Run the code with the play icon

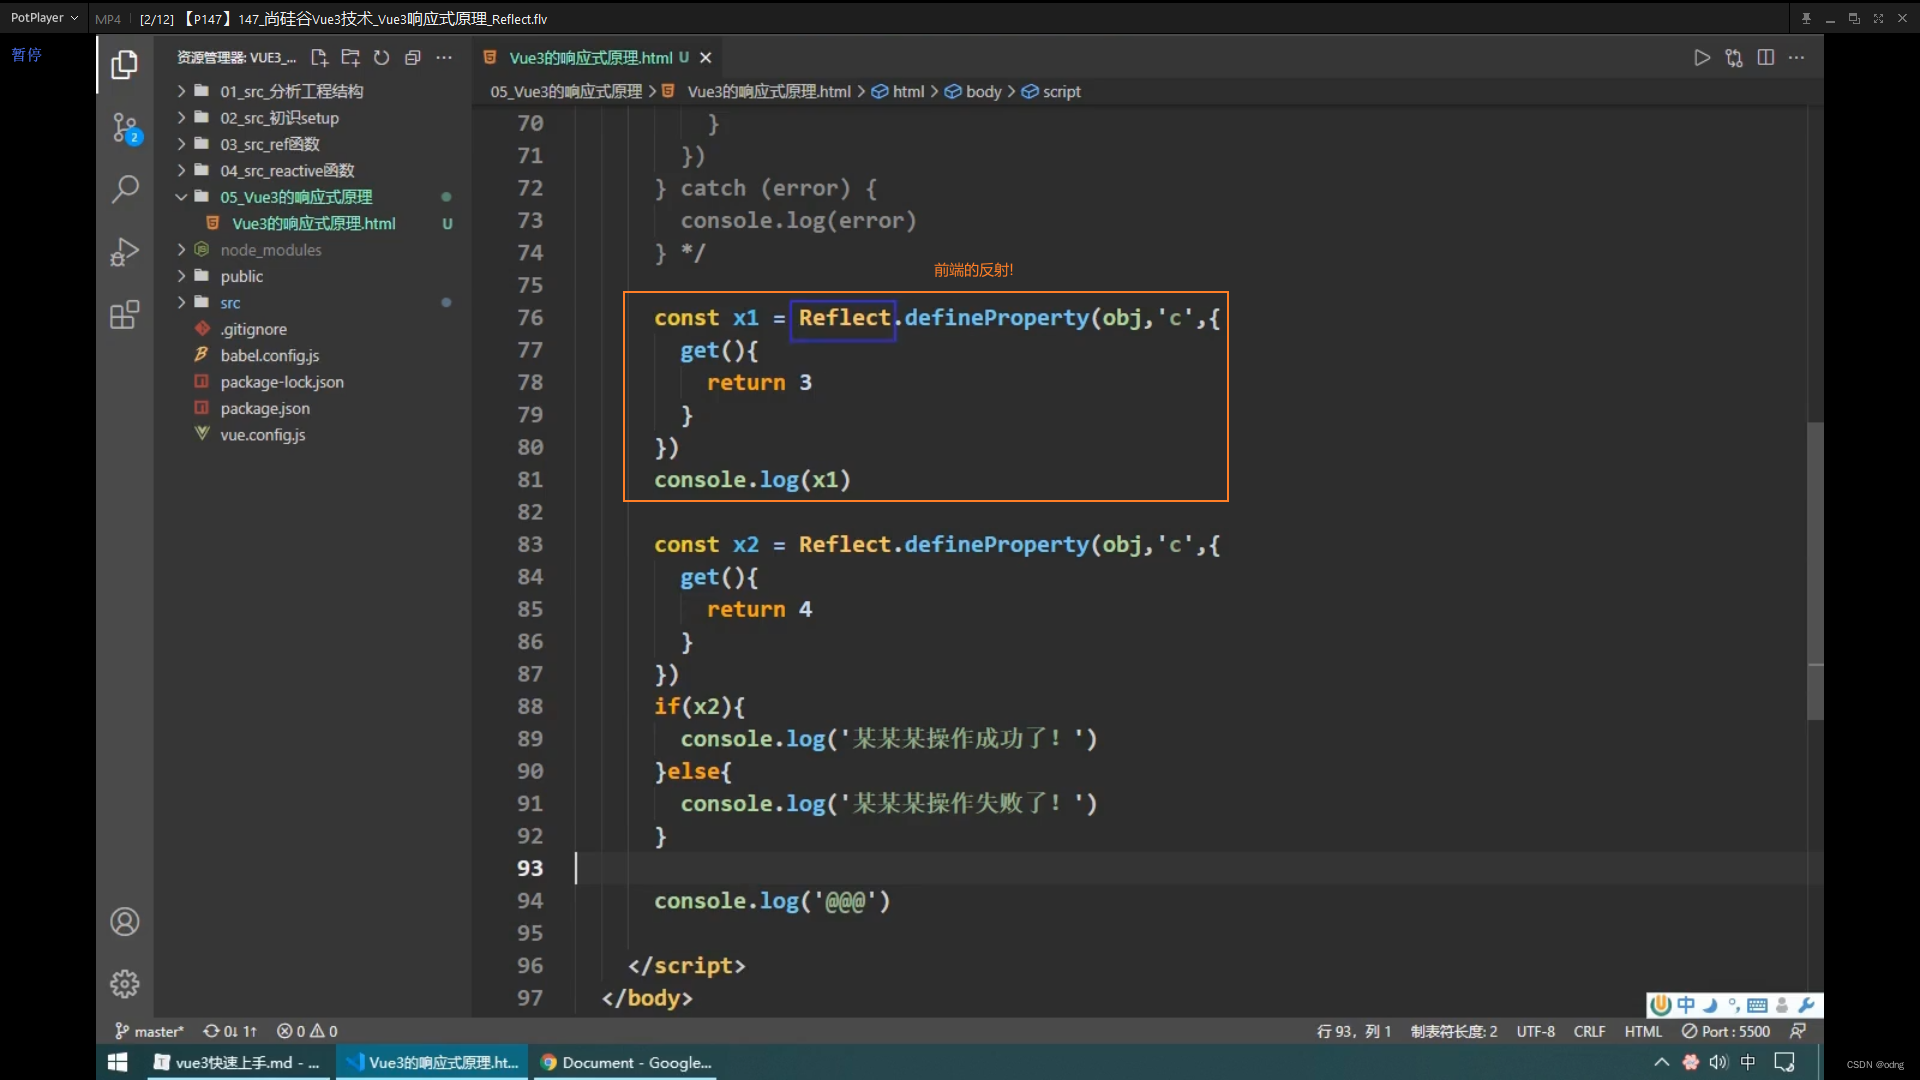(1702, 58)
